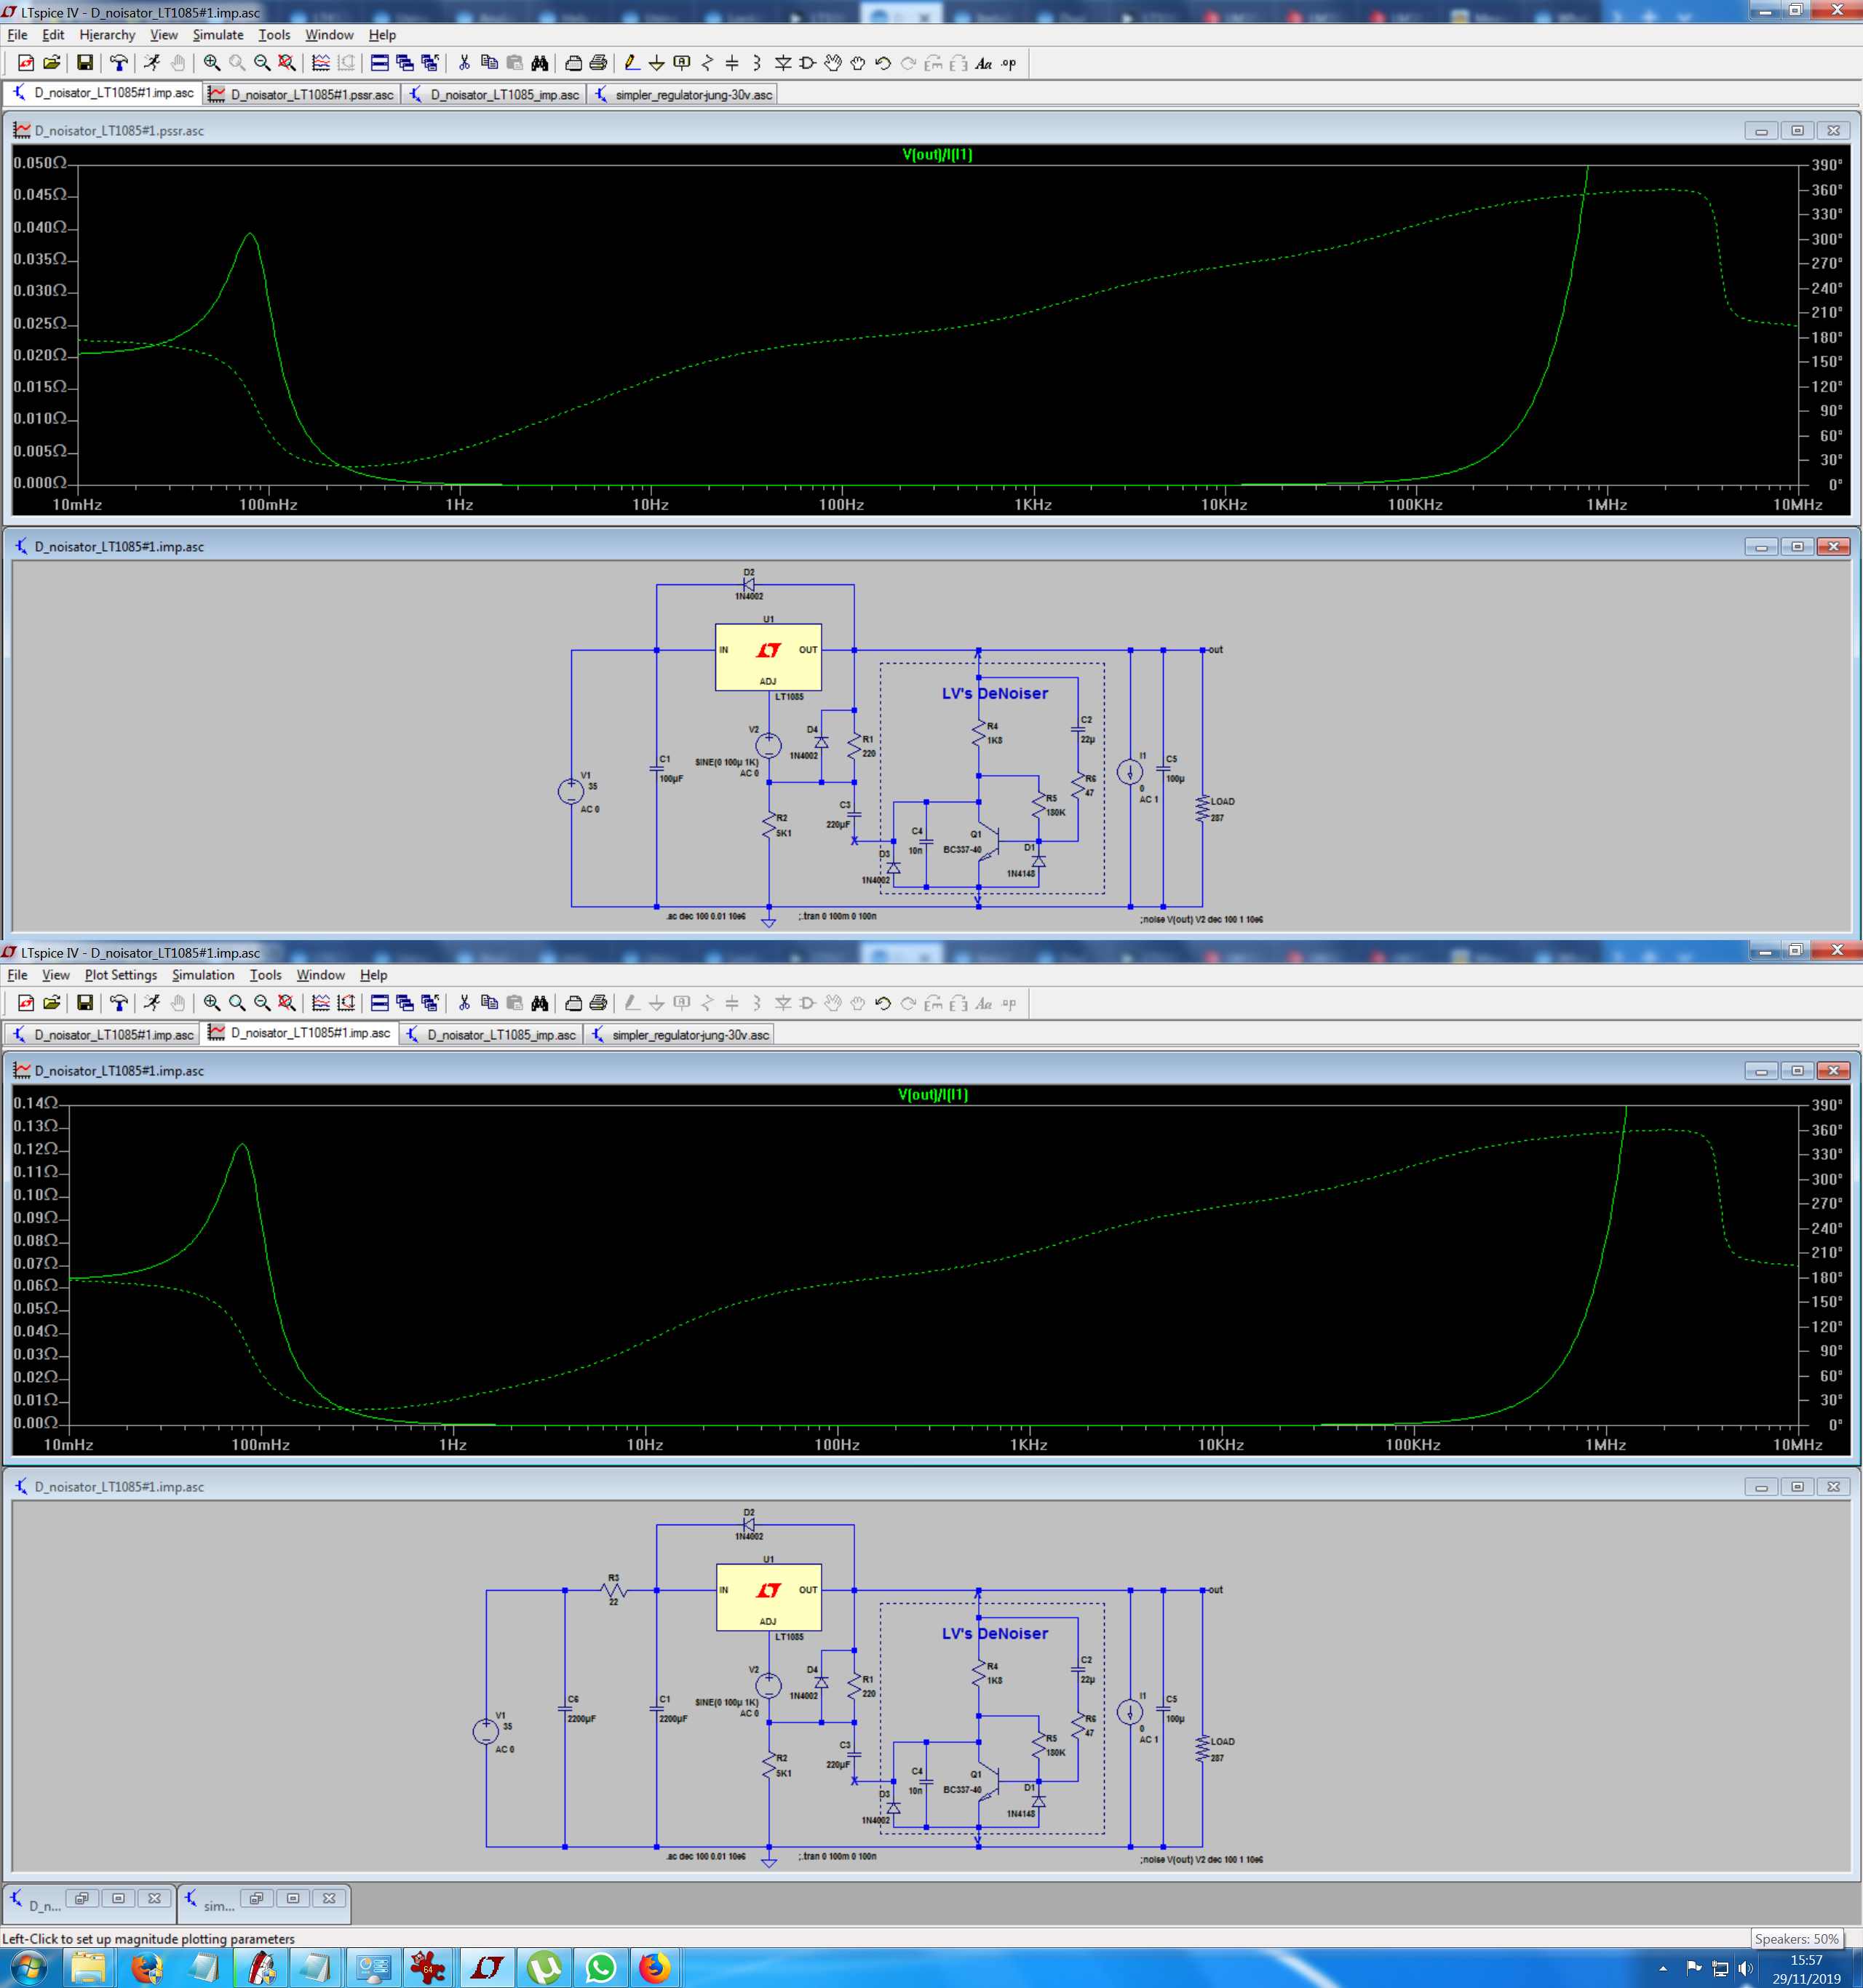
Task: Open the Simulate menu in top window
Action: [x=218, y=35]
